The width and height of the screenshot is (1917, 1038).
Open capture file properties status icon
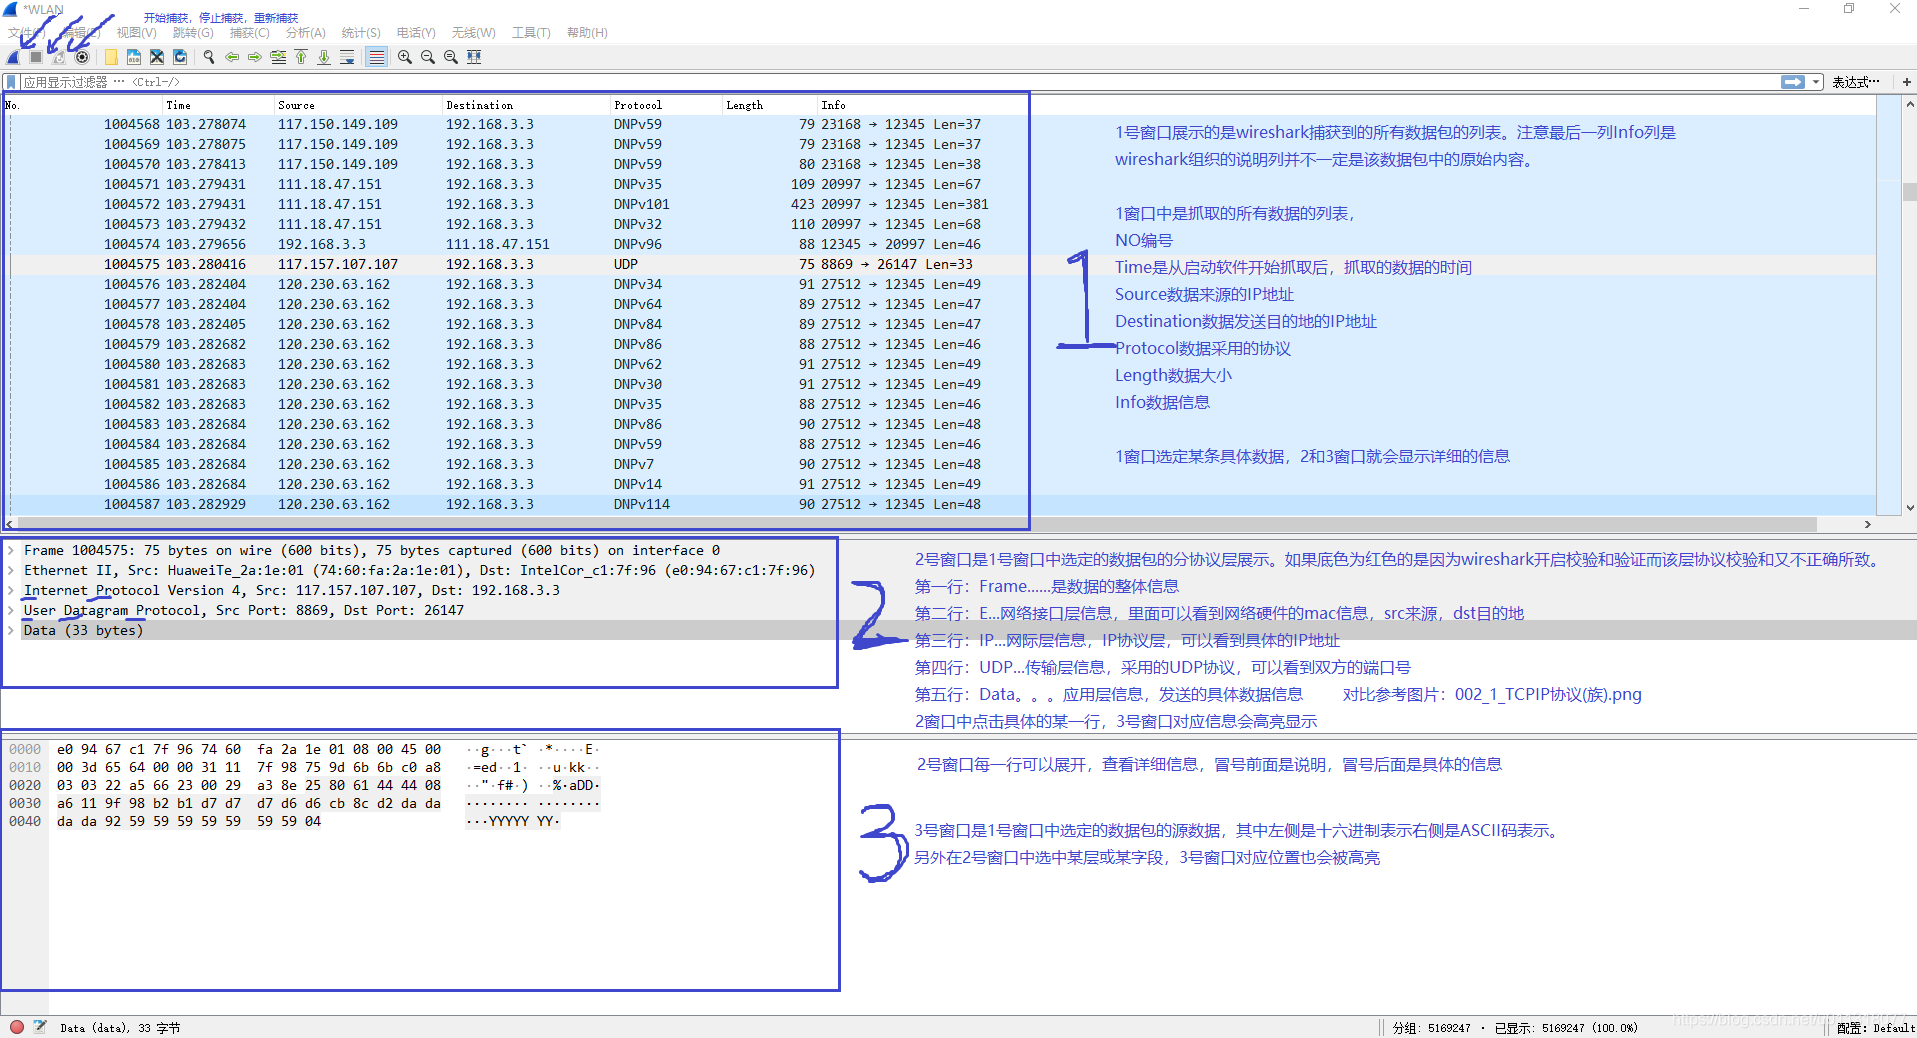tap(40, 1027)
